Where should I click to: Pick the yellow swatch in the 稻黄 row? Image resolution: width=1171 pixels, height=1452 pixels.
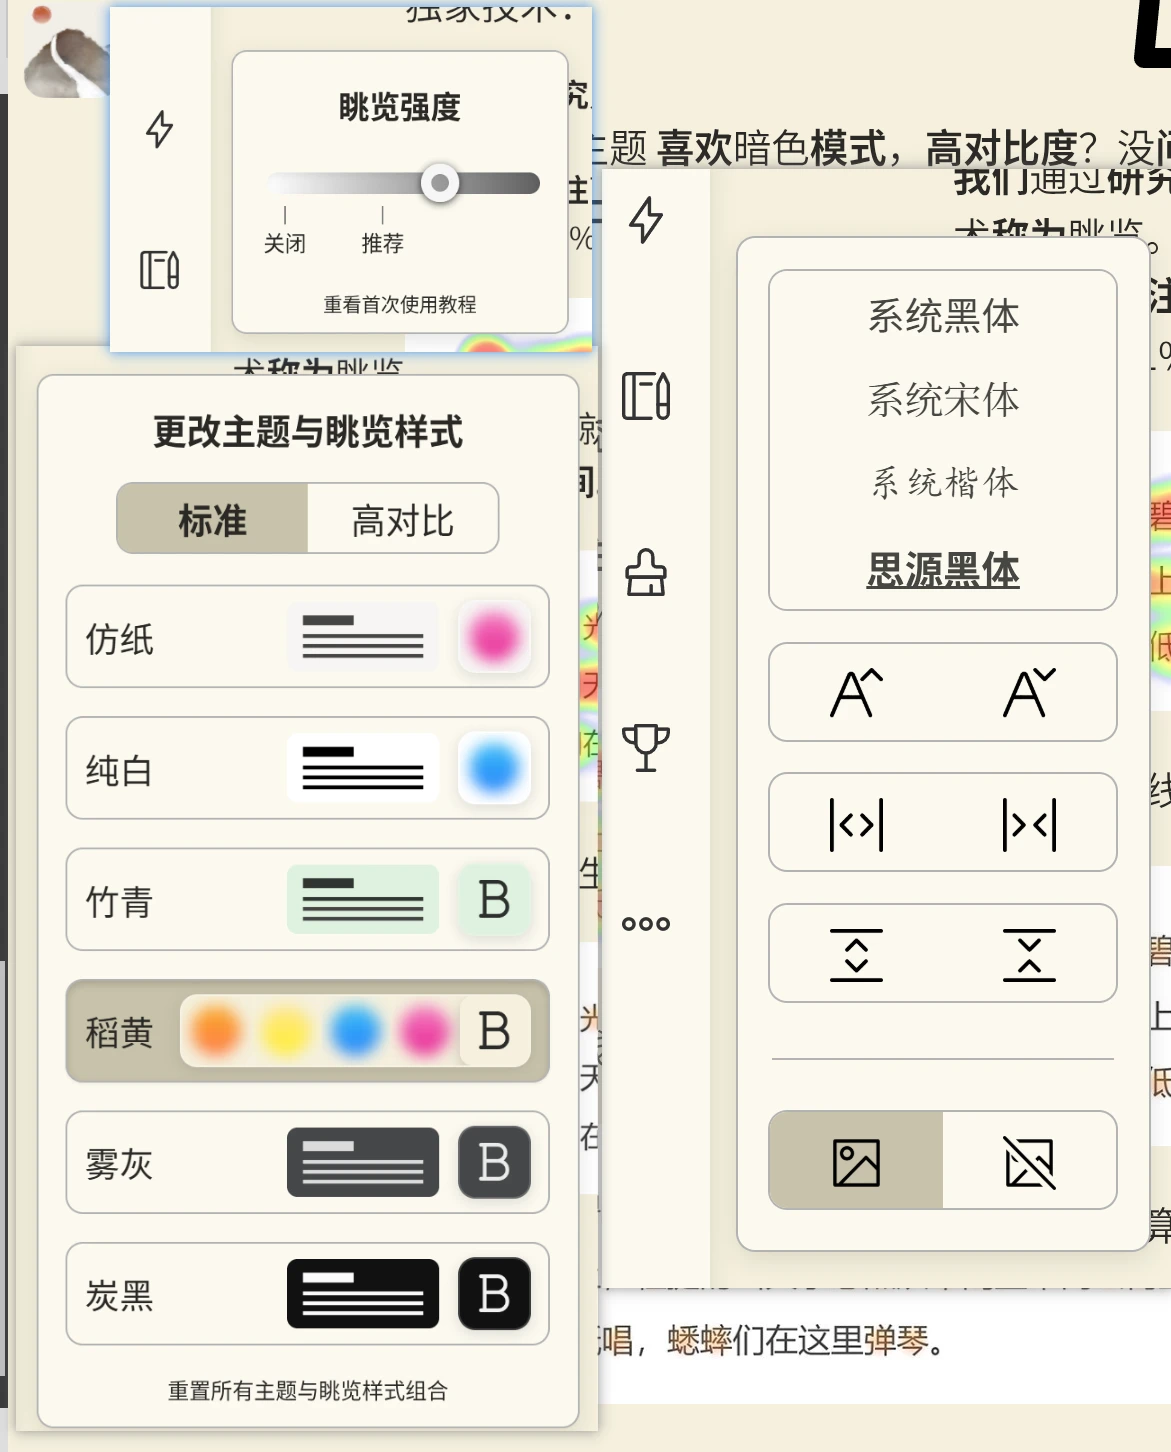[x=287, y=1031]
